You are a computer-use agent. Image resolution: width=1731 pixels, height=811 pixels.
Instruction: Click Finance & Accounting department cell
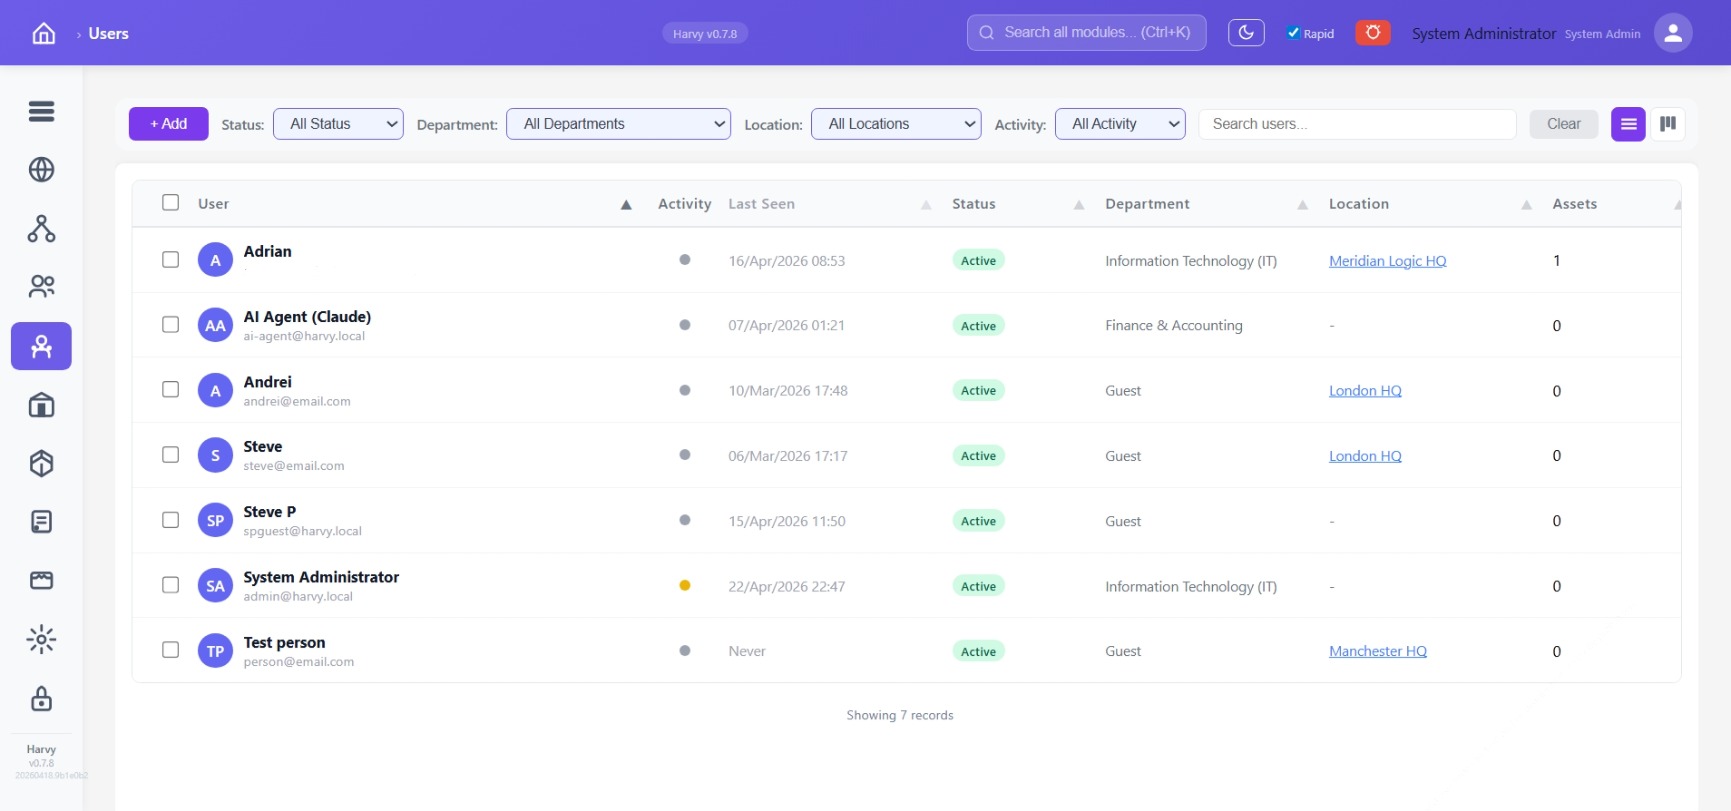click(1174, 326)
